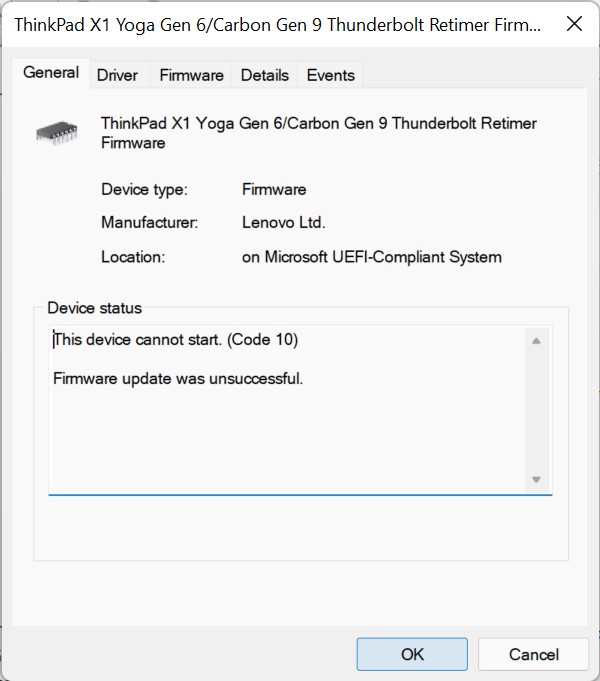The width and height of the screenshot is (600, 681).
Task: Click the dialog title bar text
Action: [278, 24]
